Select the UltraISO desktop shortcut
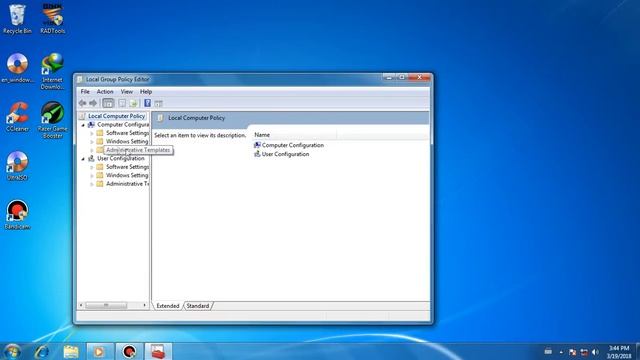 17,166
